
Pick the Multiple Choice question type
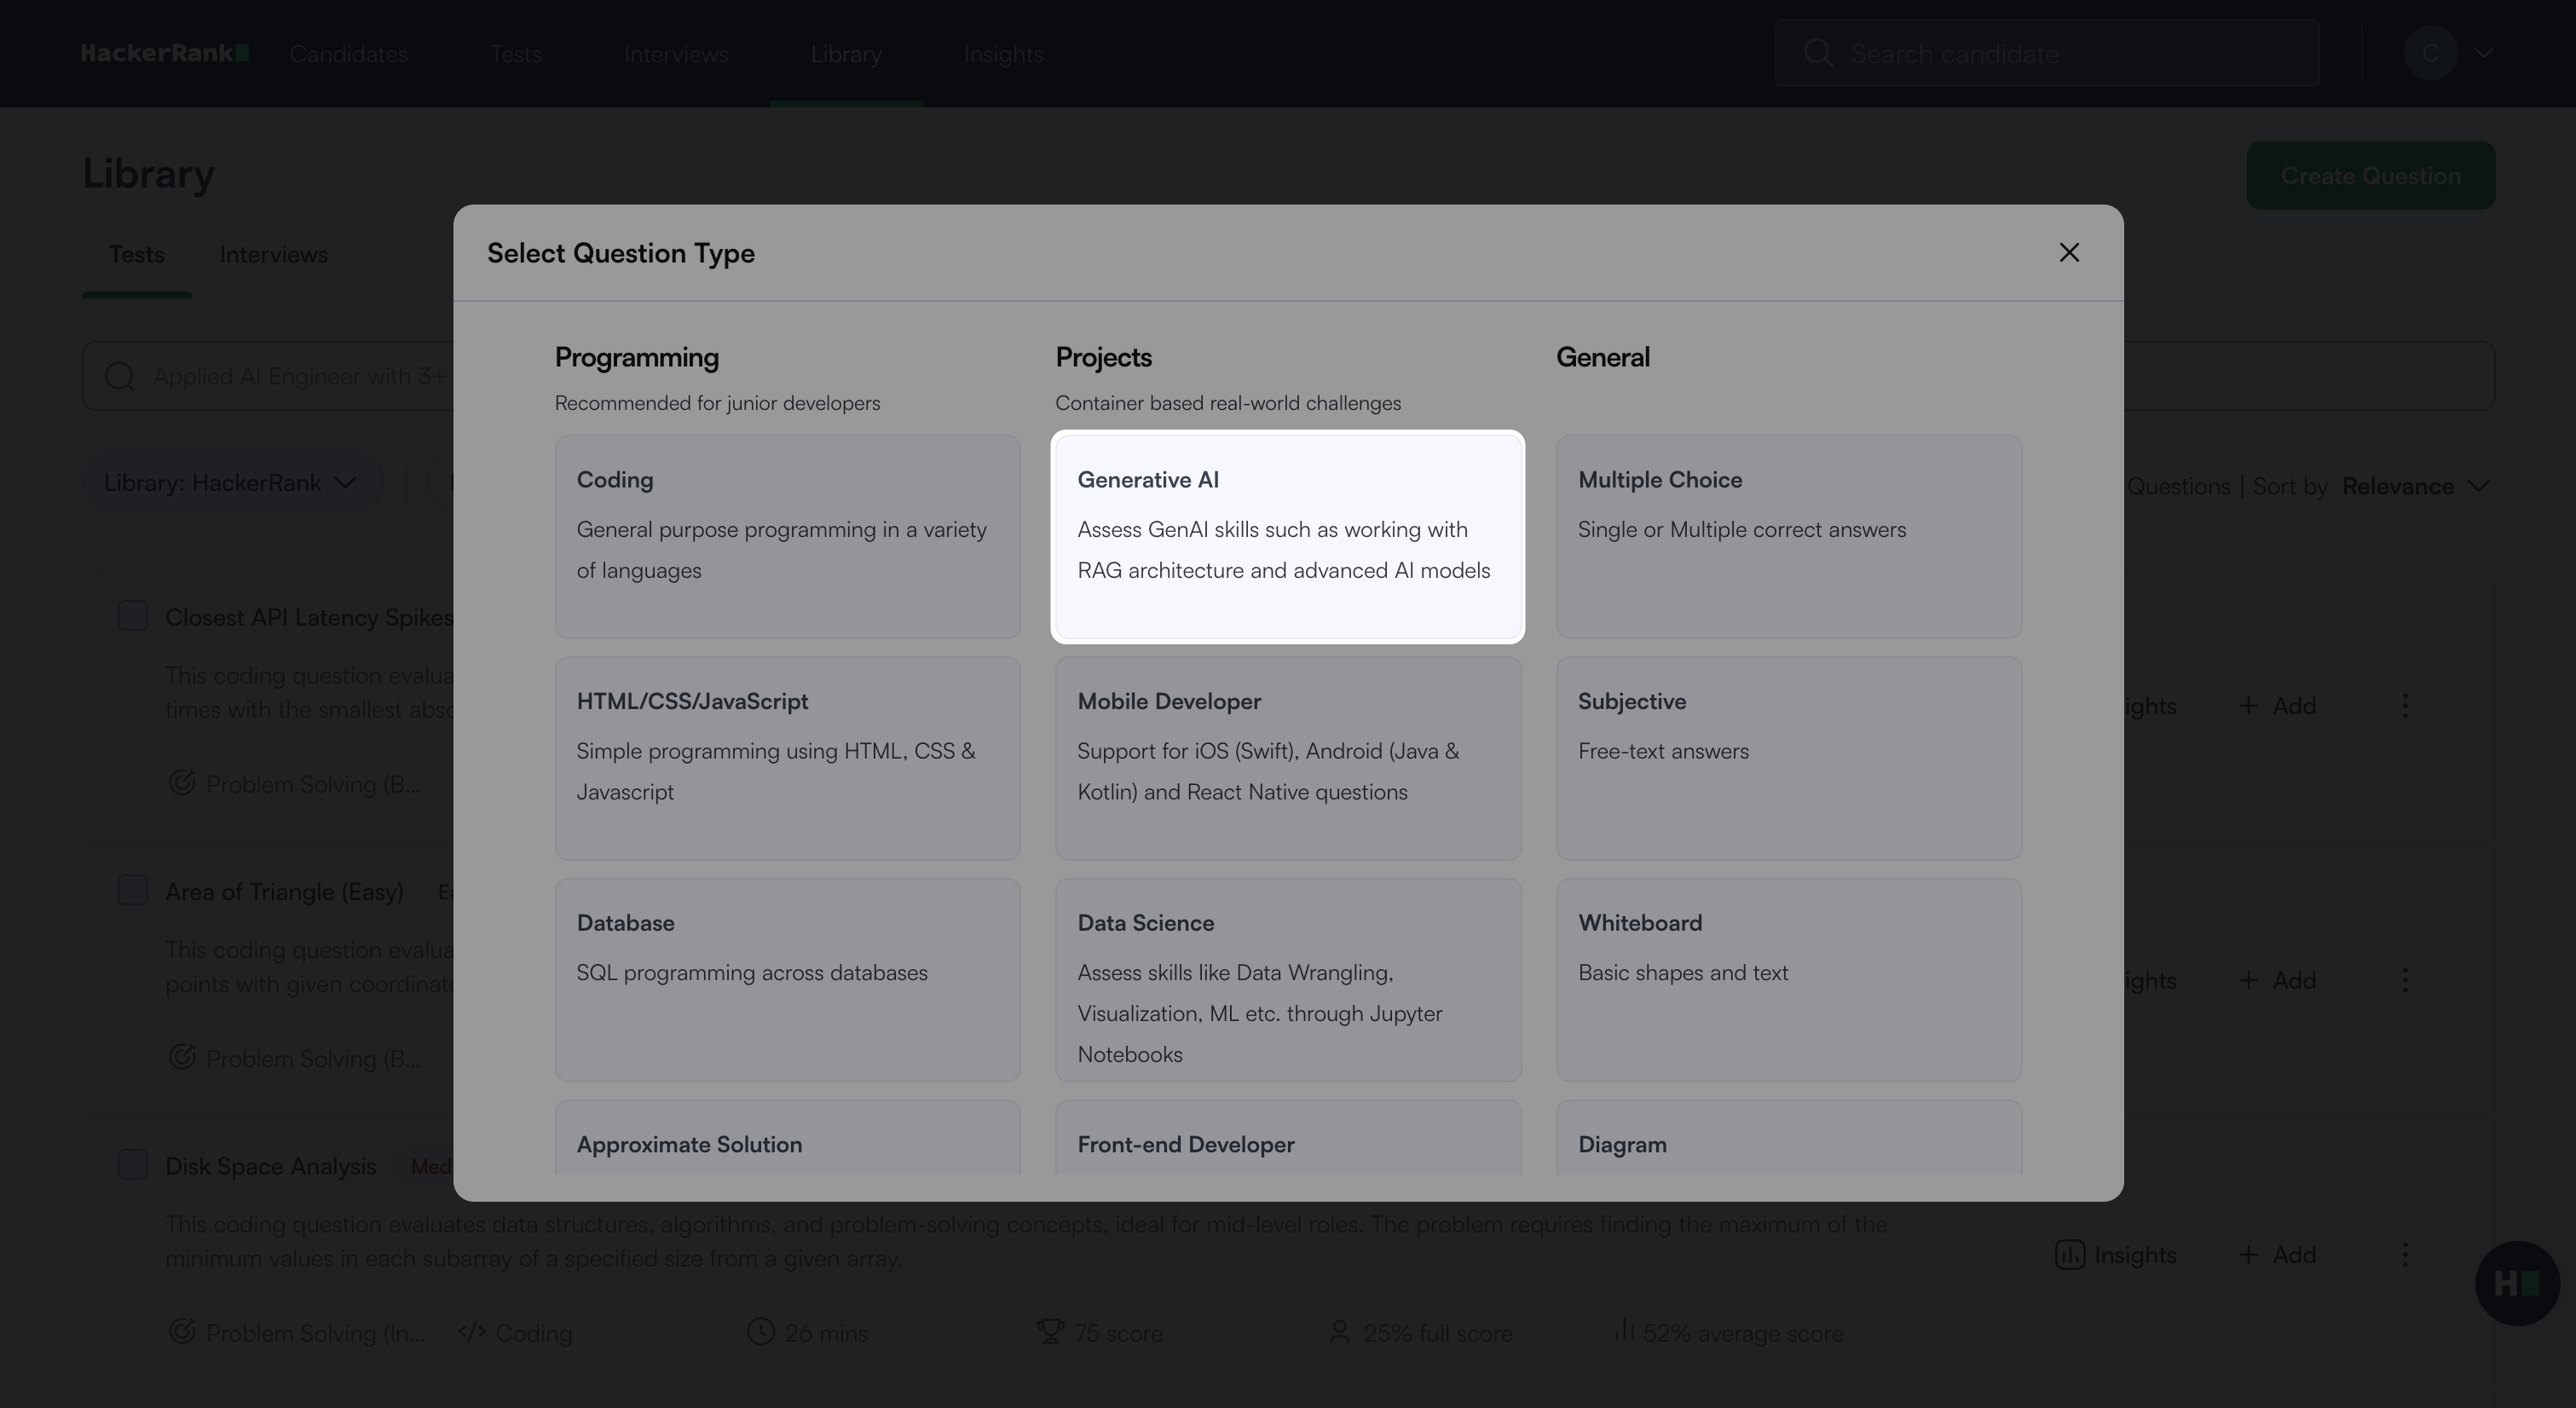pyautogui.click(x=1789, y=537)
